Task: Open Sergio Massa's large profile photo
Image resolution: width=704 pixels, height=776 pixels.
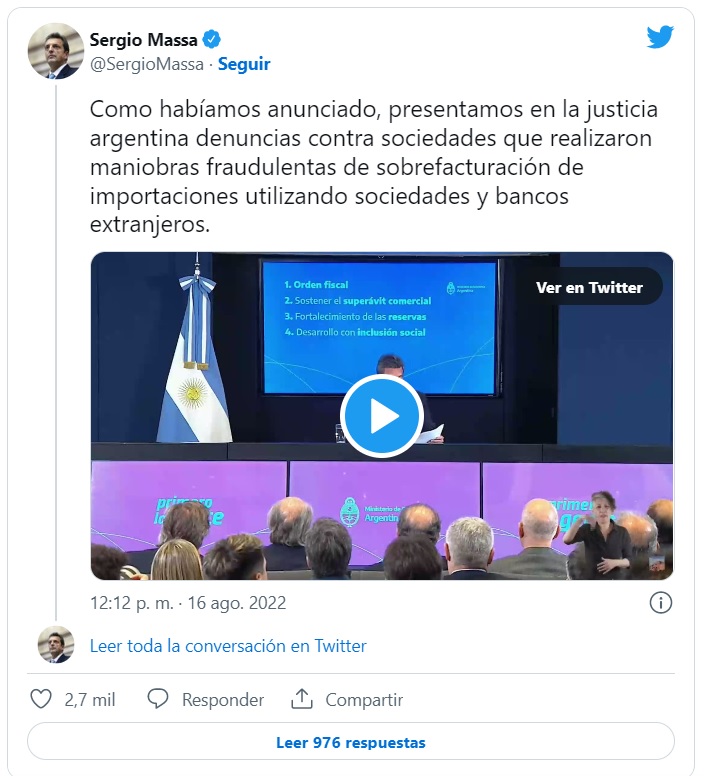Action: (x=55, y=51)
